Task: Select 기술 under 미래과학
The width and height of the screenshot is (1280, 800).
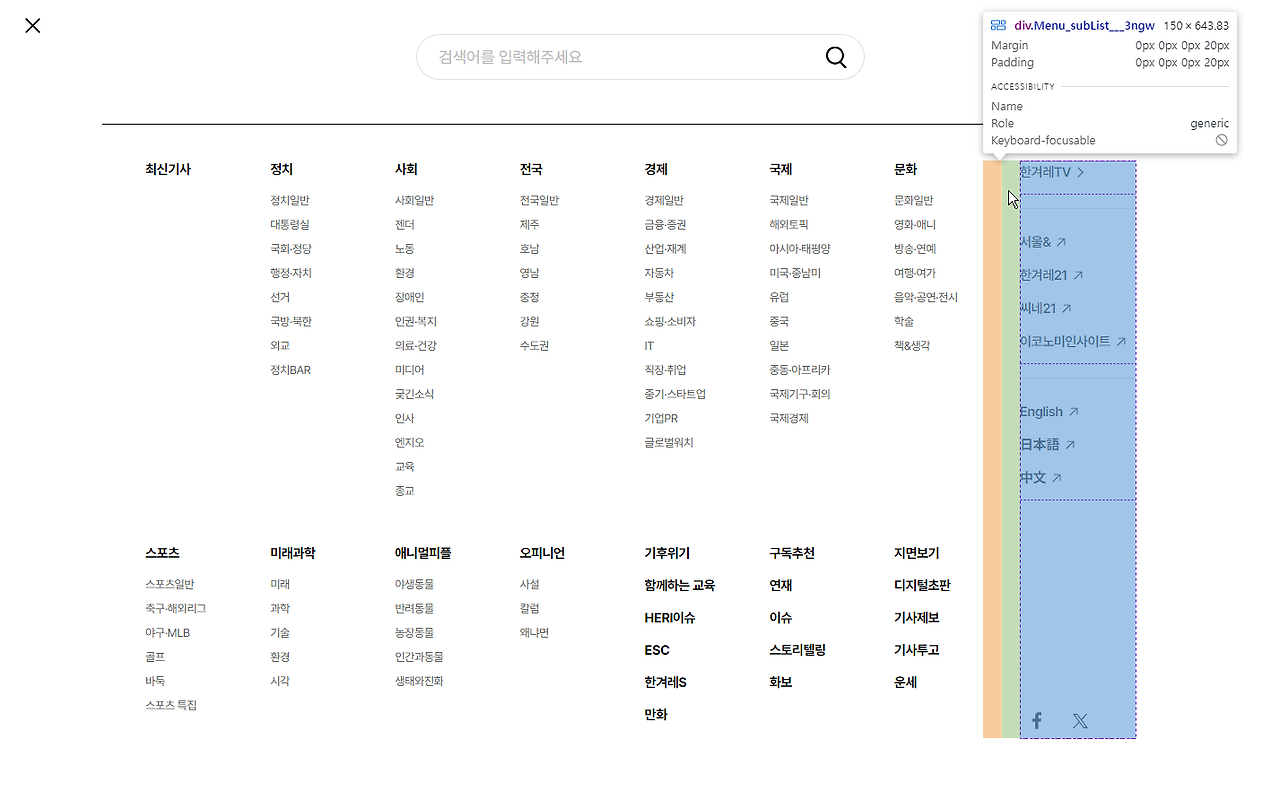Action: click(280, 633)
